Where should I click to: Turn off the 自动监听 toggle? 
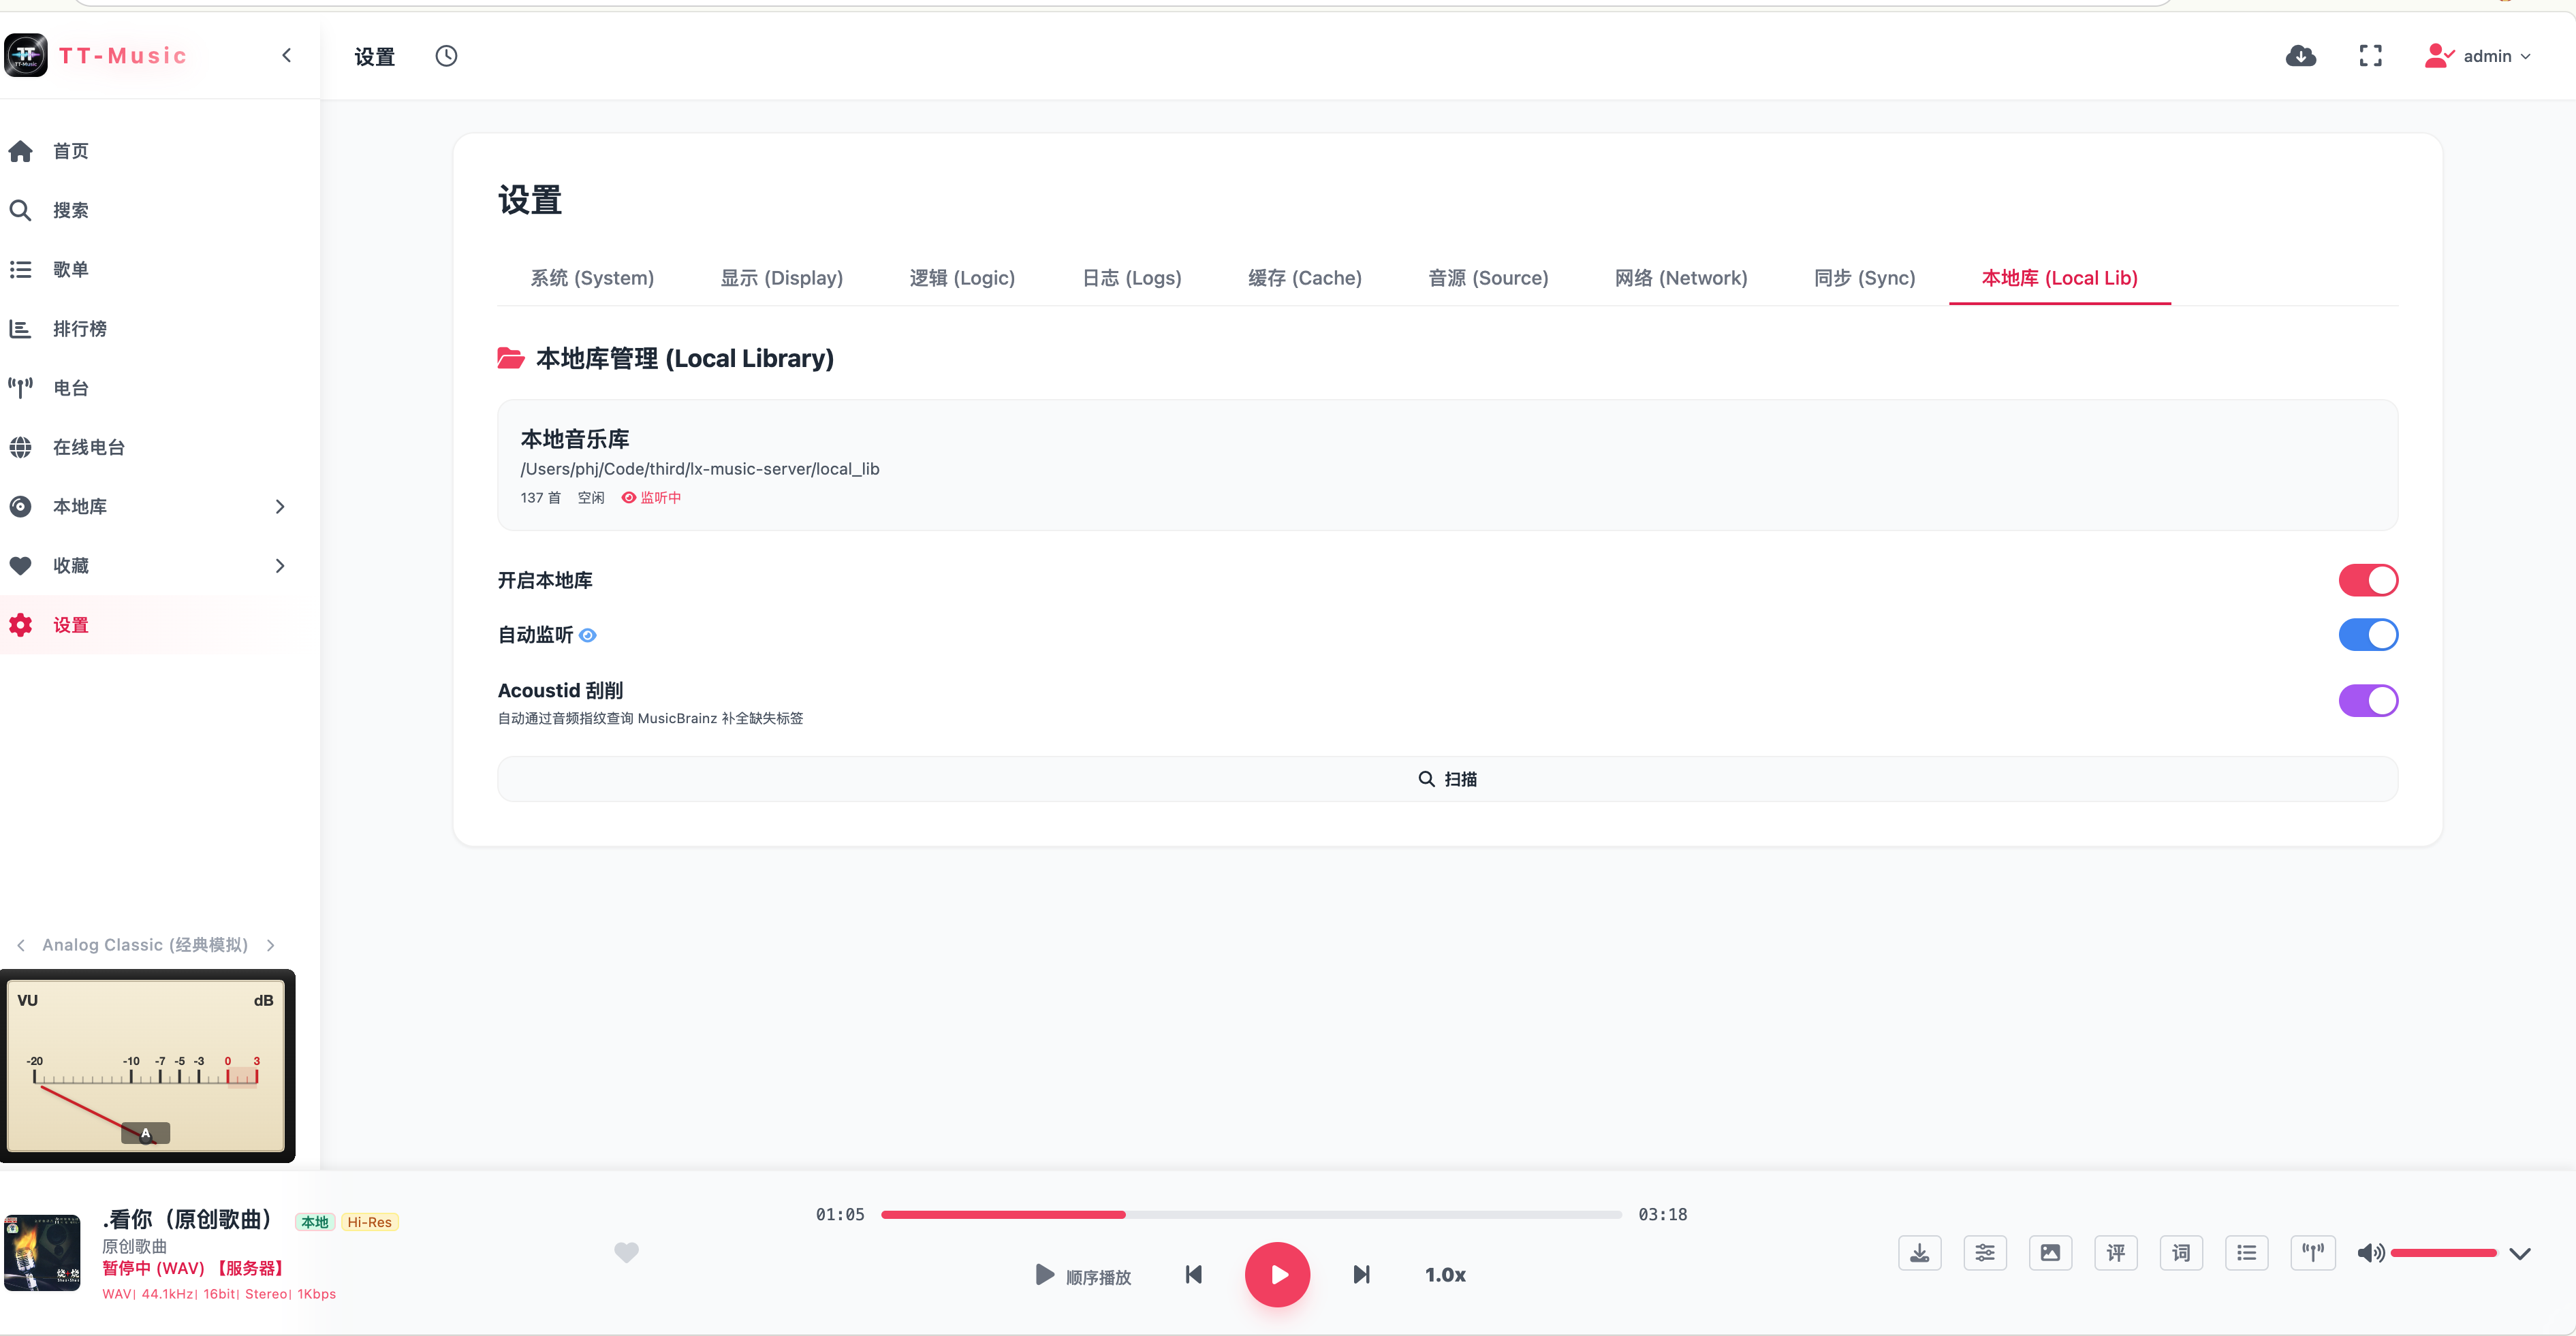click(2368, 634)
